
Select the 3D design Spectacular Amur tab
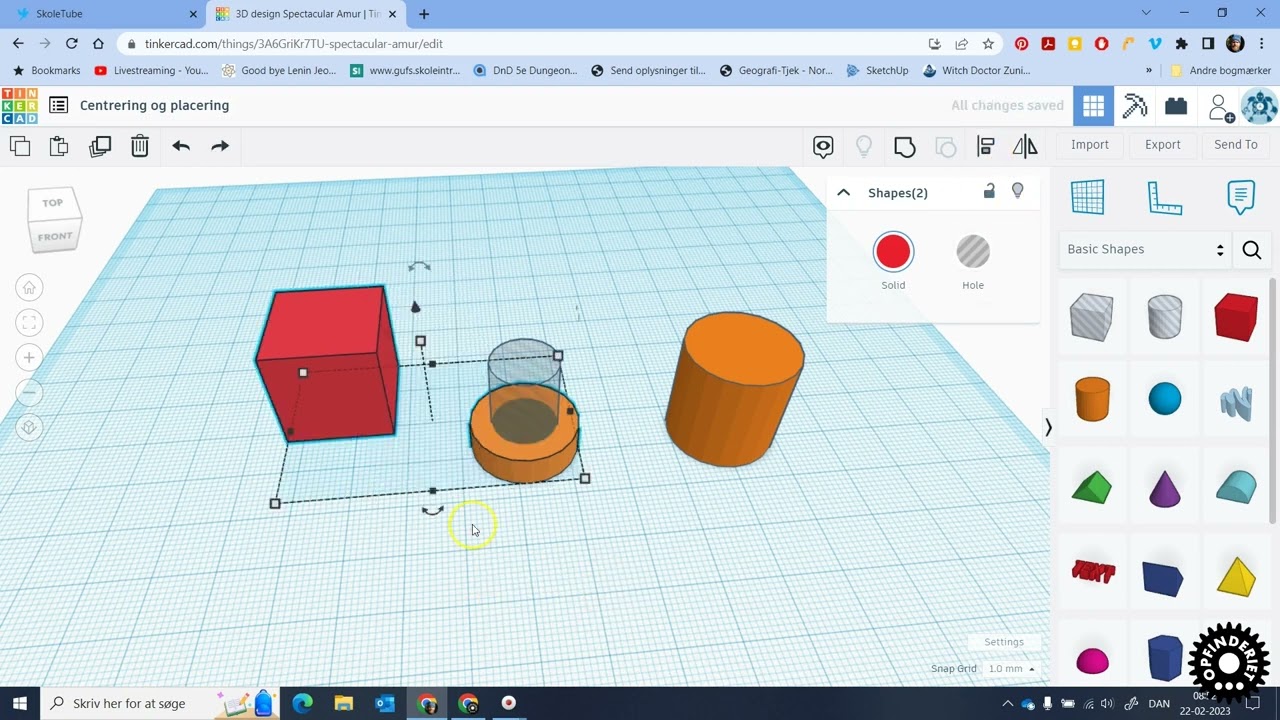pyautogui.click(x=306, y=14)
